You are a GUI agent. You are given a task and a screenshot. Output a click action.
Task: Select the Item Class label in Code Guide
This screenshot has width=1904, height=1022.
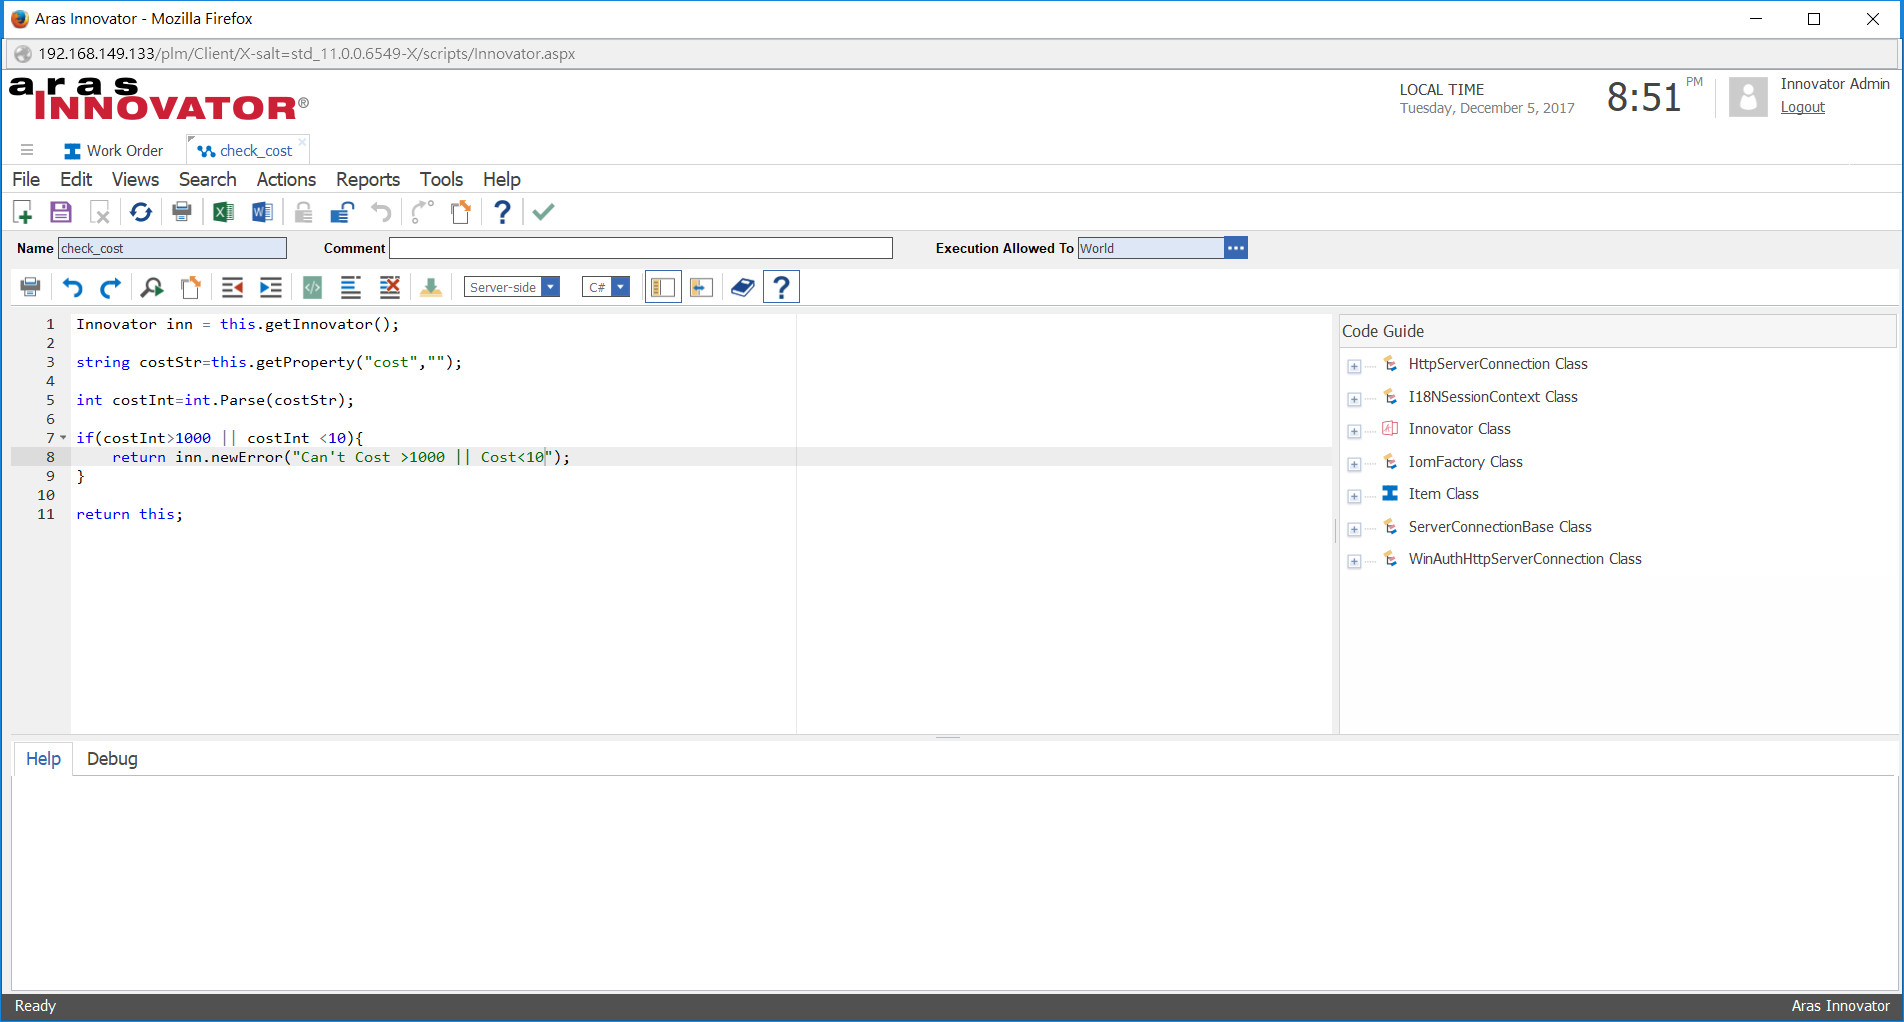pyautogui.click(x=1443, y=494)
